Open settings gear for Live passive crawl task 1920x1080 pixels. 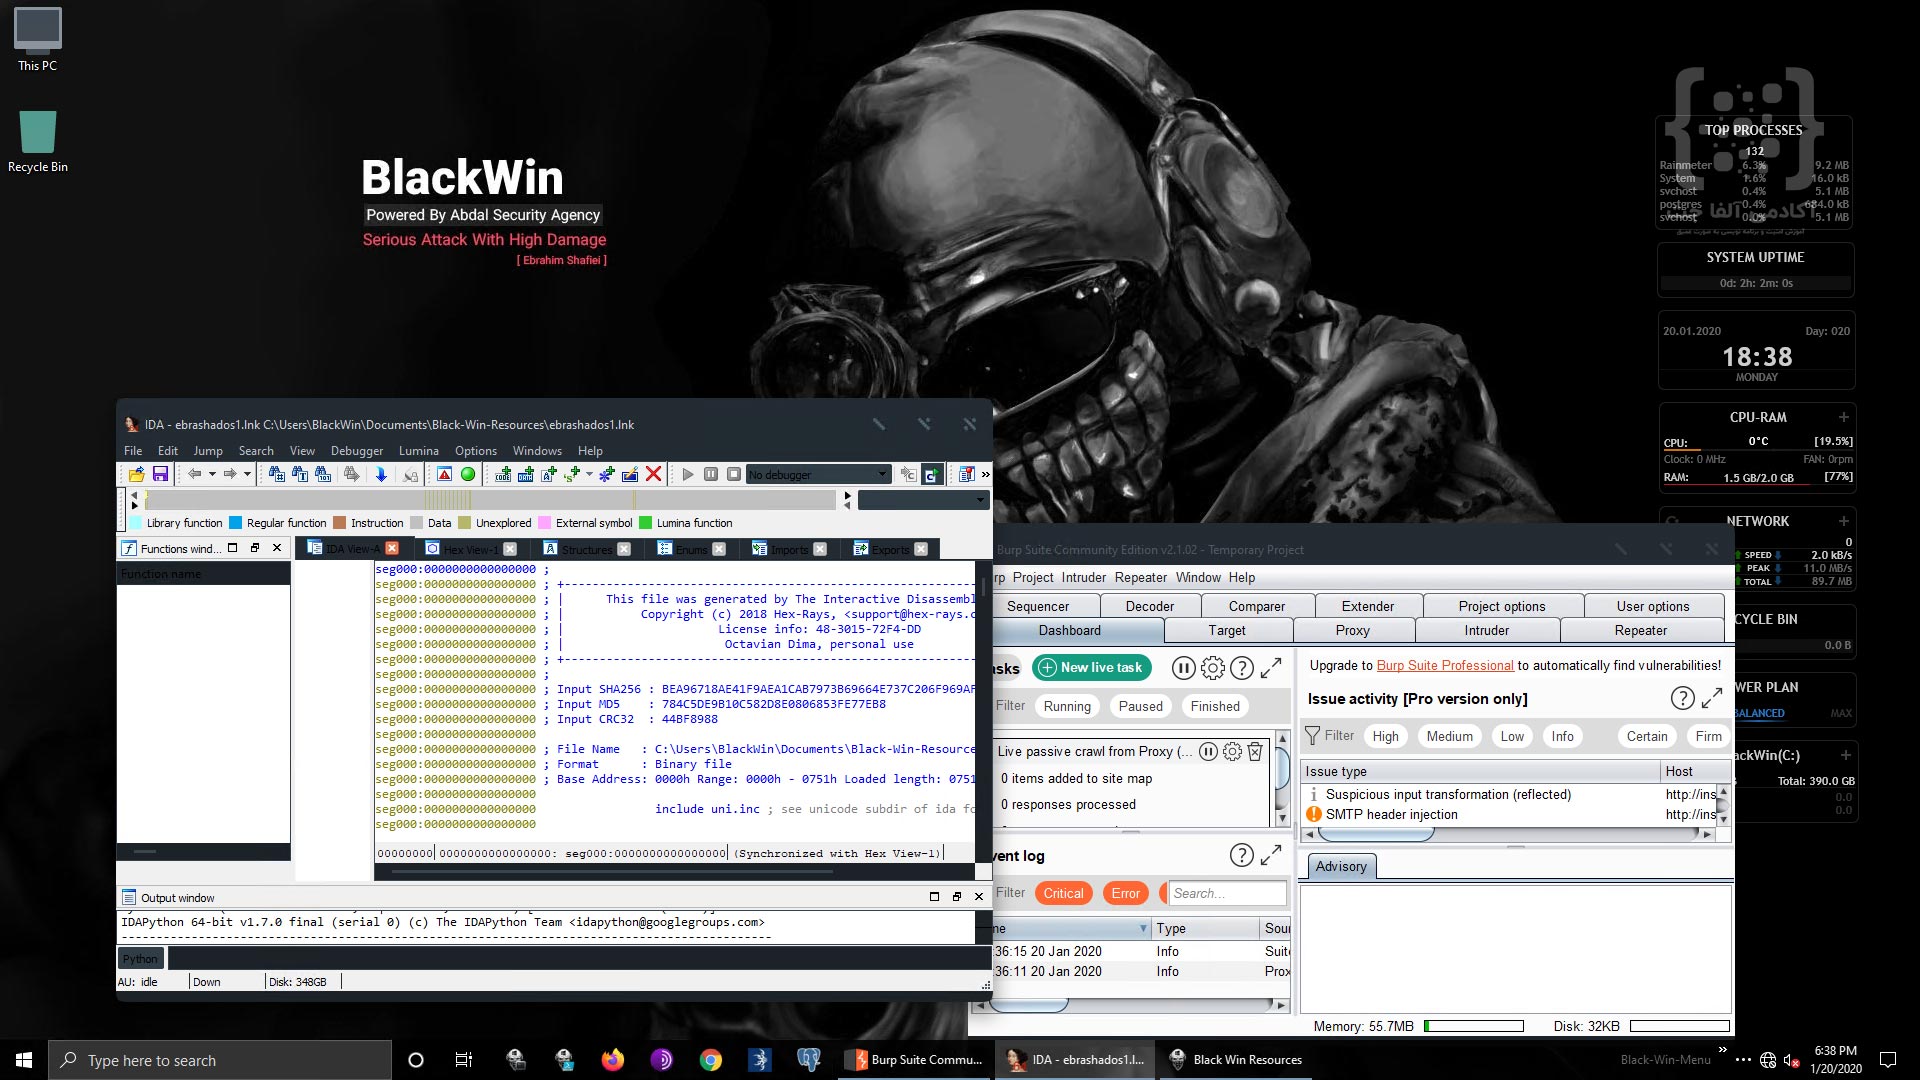(x=1232, y=751)
